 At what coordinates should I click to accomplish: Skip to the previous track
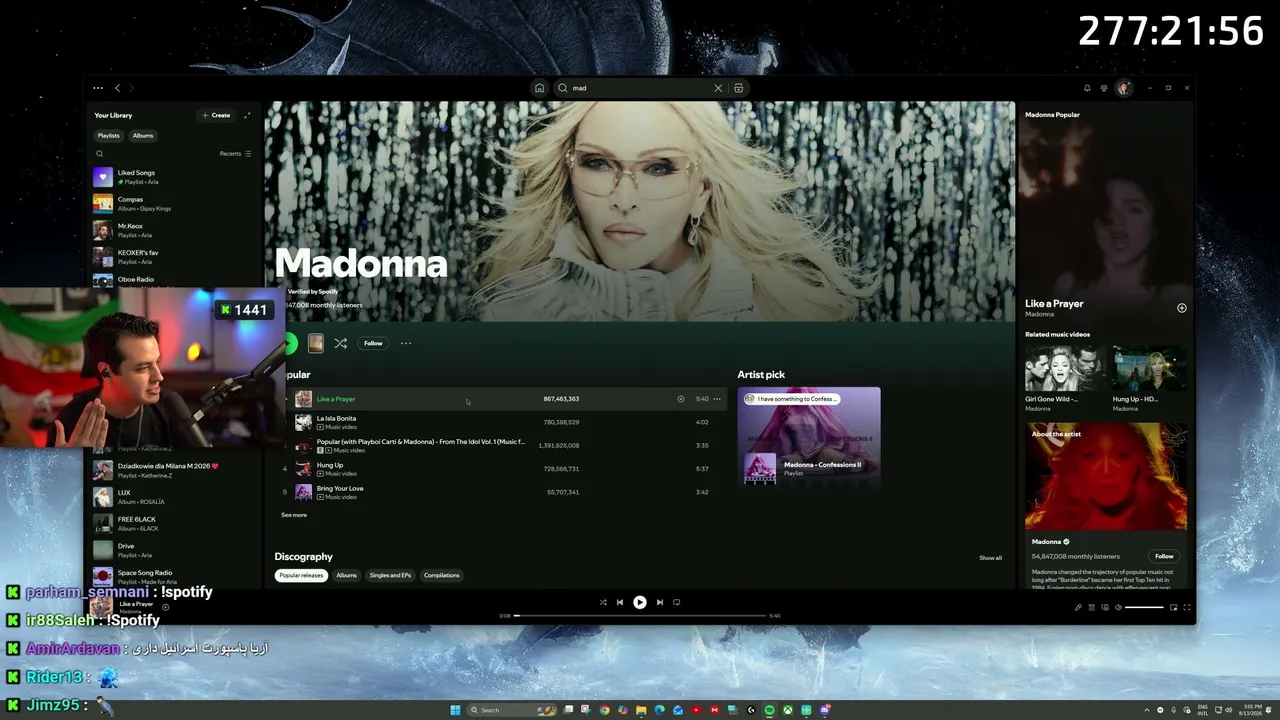point(620,602)
